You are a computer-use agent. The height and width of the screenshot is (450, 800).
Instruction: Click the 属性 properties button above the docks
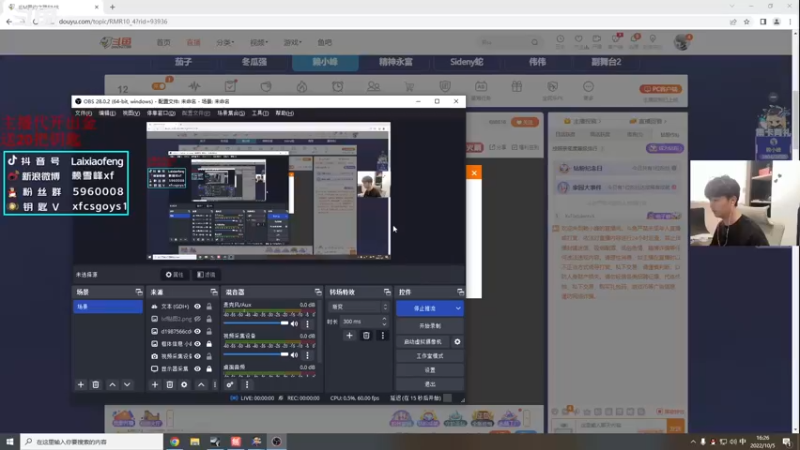click(x=174, y=274)
